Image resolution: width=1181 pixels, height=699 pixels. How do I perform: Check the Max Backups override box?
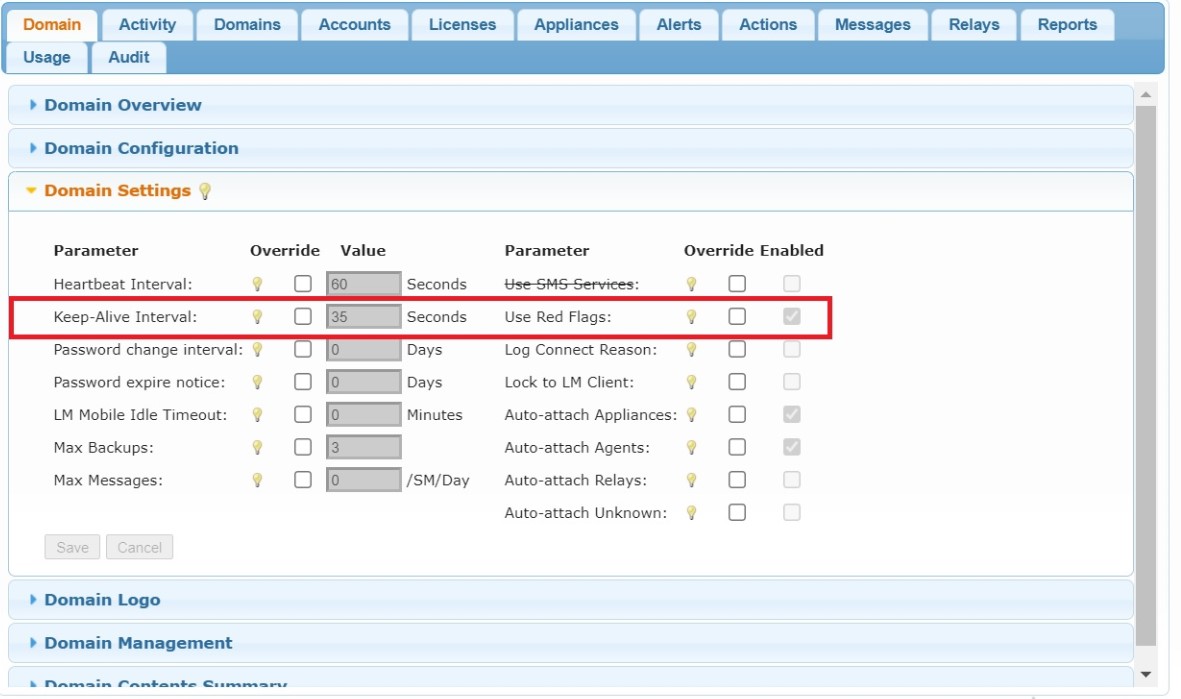click(x=303, y=447)
